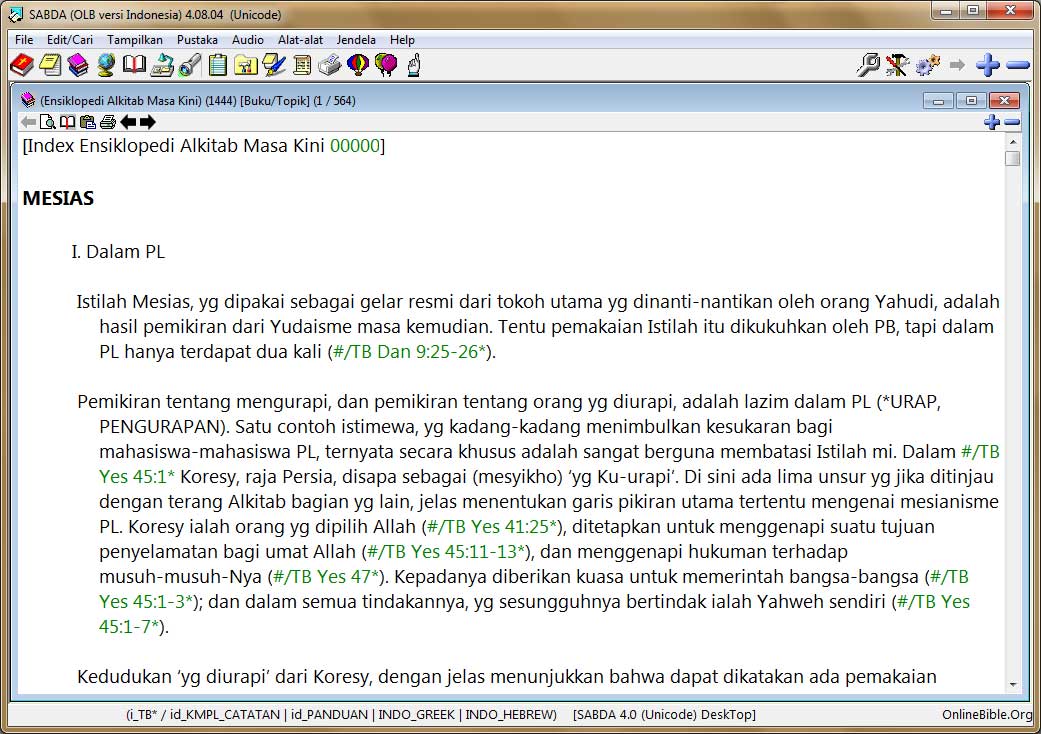Click the small blue plus in Ensiklopedi window

(992, 122)
